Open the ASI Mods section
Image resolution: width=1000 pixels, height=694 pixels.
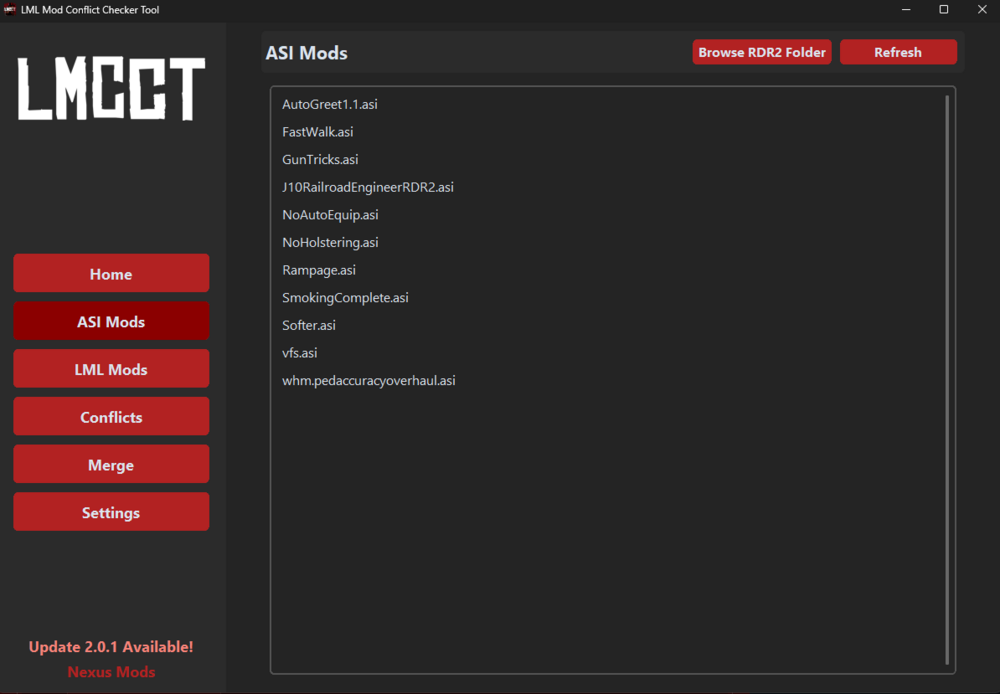coord(111,322)
